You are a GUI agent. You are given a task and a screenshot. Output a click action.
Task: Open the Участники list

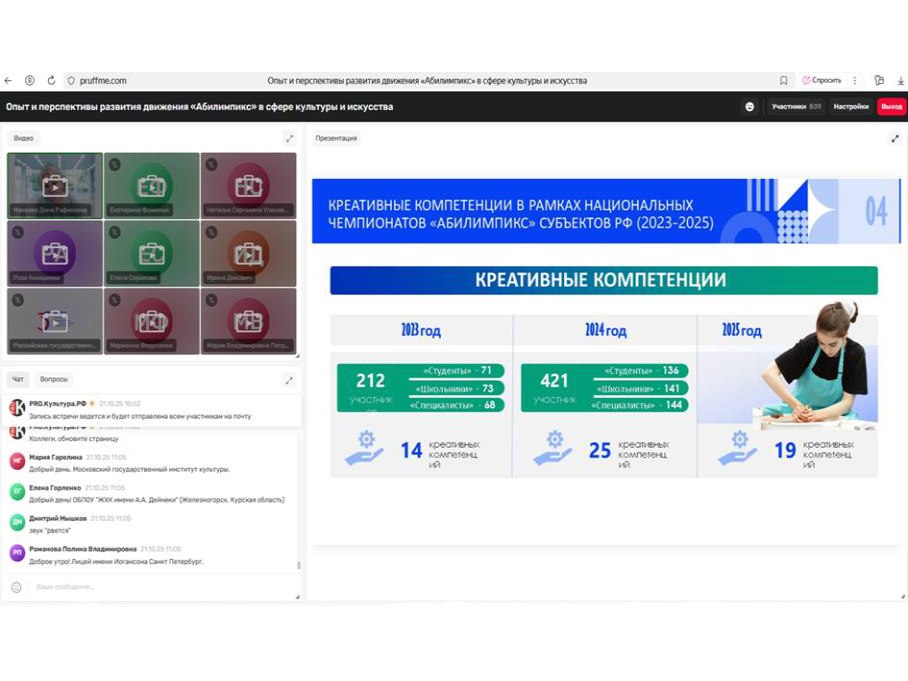(x=796, y=107)
